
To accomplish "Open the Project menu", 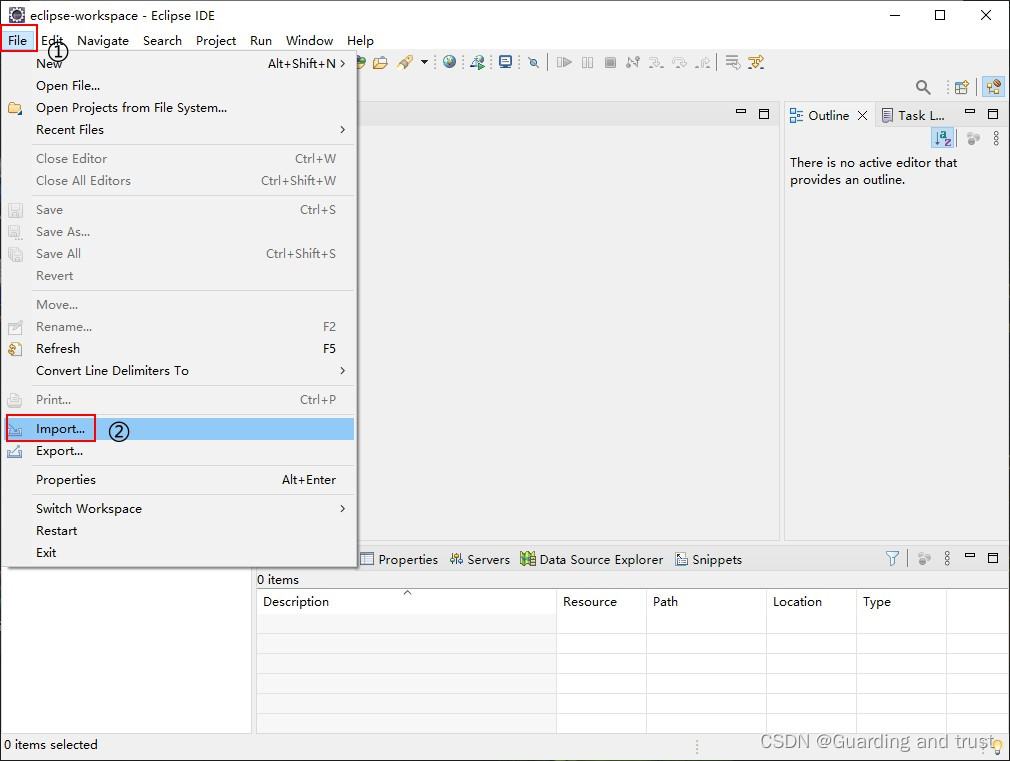I will pos(216,40).
